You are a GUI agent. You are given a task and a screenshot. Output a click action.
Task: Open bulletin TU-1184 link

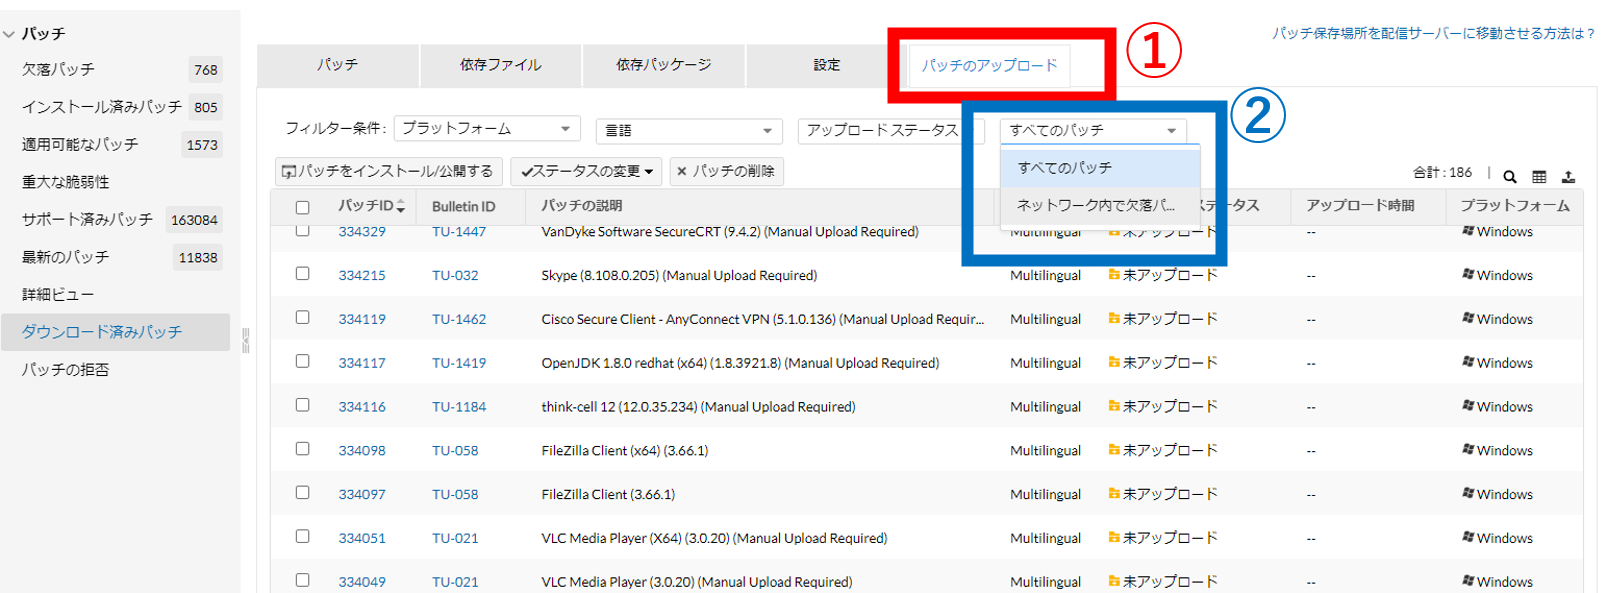pyautogui.click(x=459, y=407)
